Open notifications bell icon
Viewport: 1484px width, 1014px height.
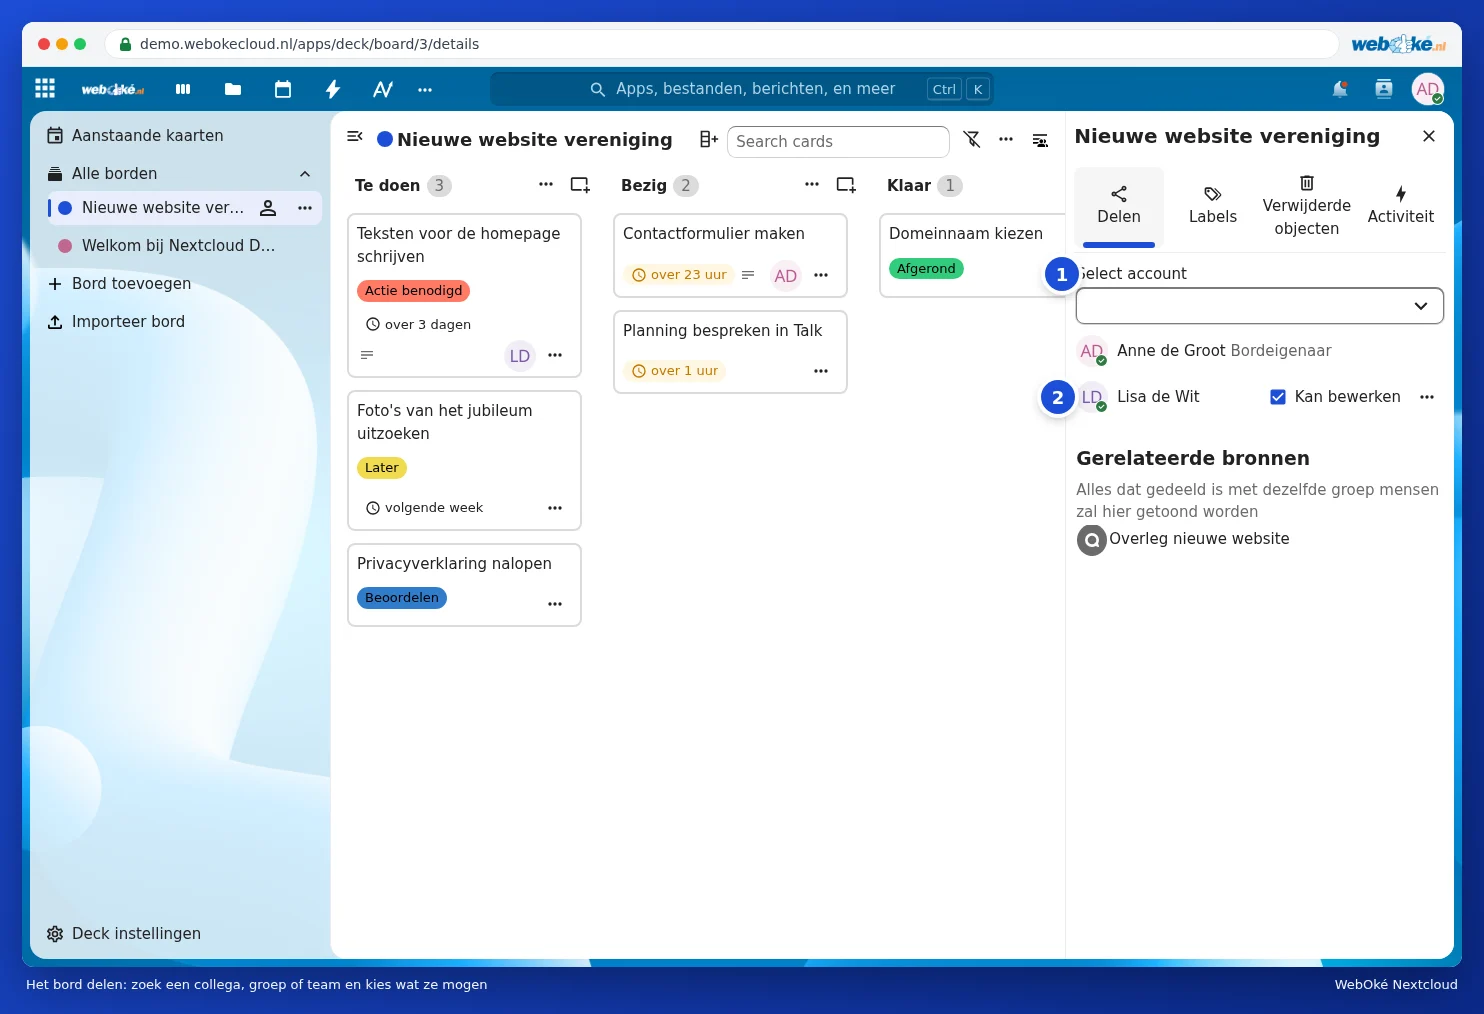point(1340,89)
